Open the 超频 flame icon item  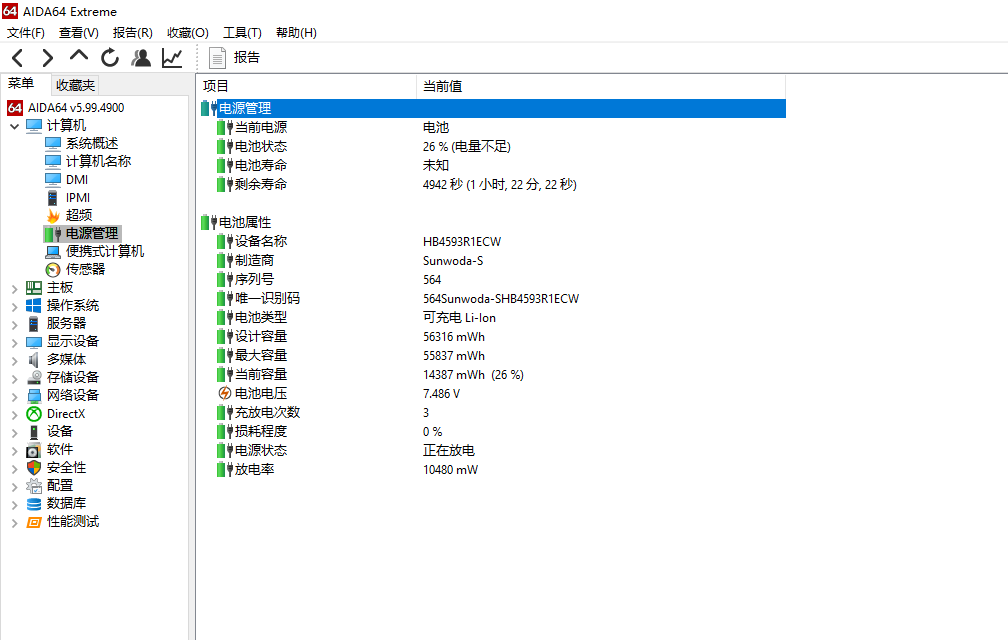tap(53, 215)
